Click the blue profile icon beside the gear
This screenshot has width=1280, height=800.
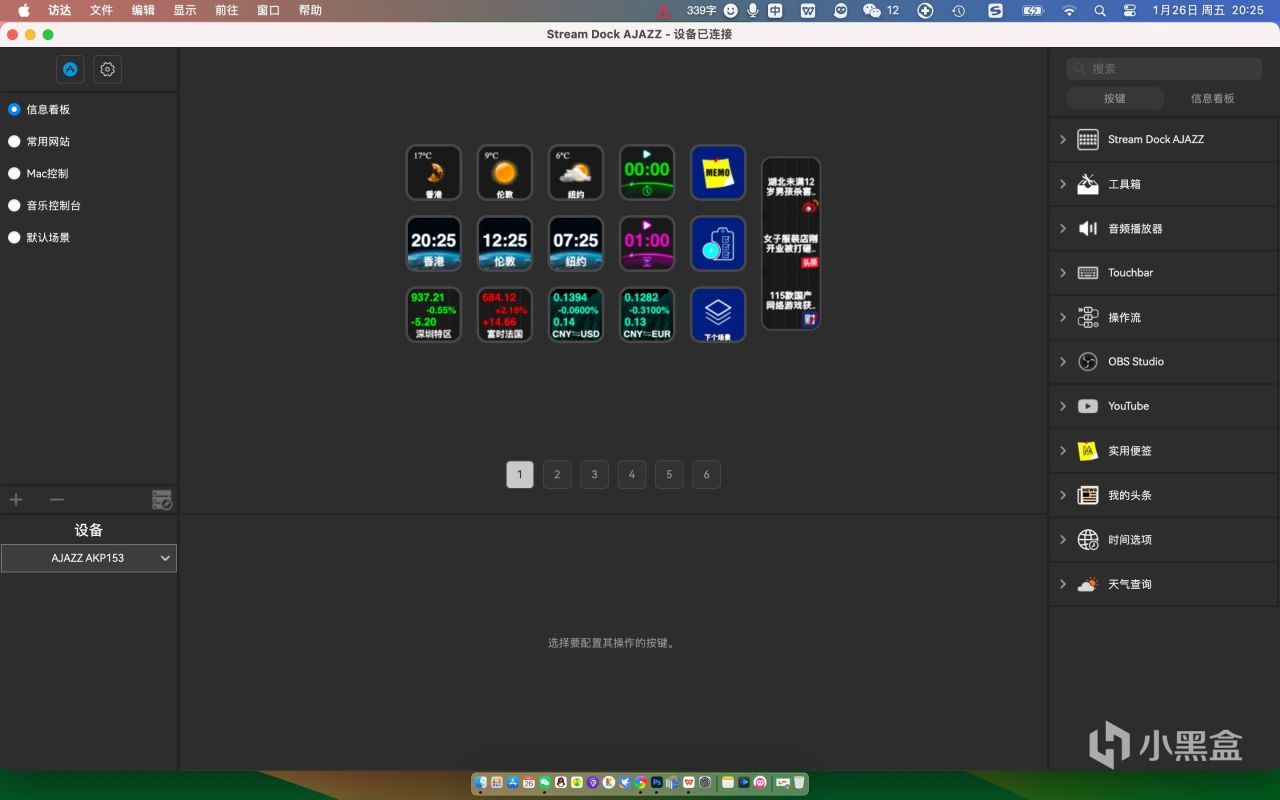(x=70, y=70)
